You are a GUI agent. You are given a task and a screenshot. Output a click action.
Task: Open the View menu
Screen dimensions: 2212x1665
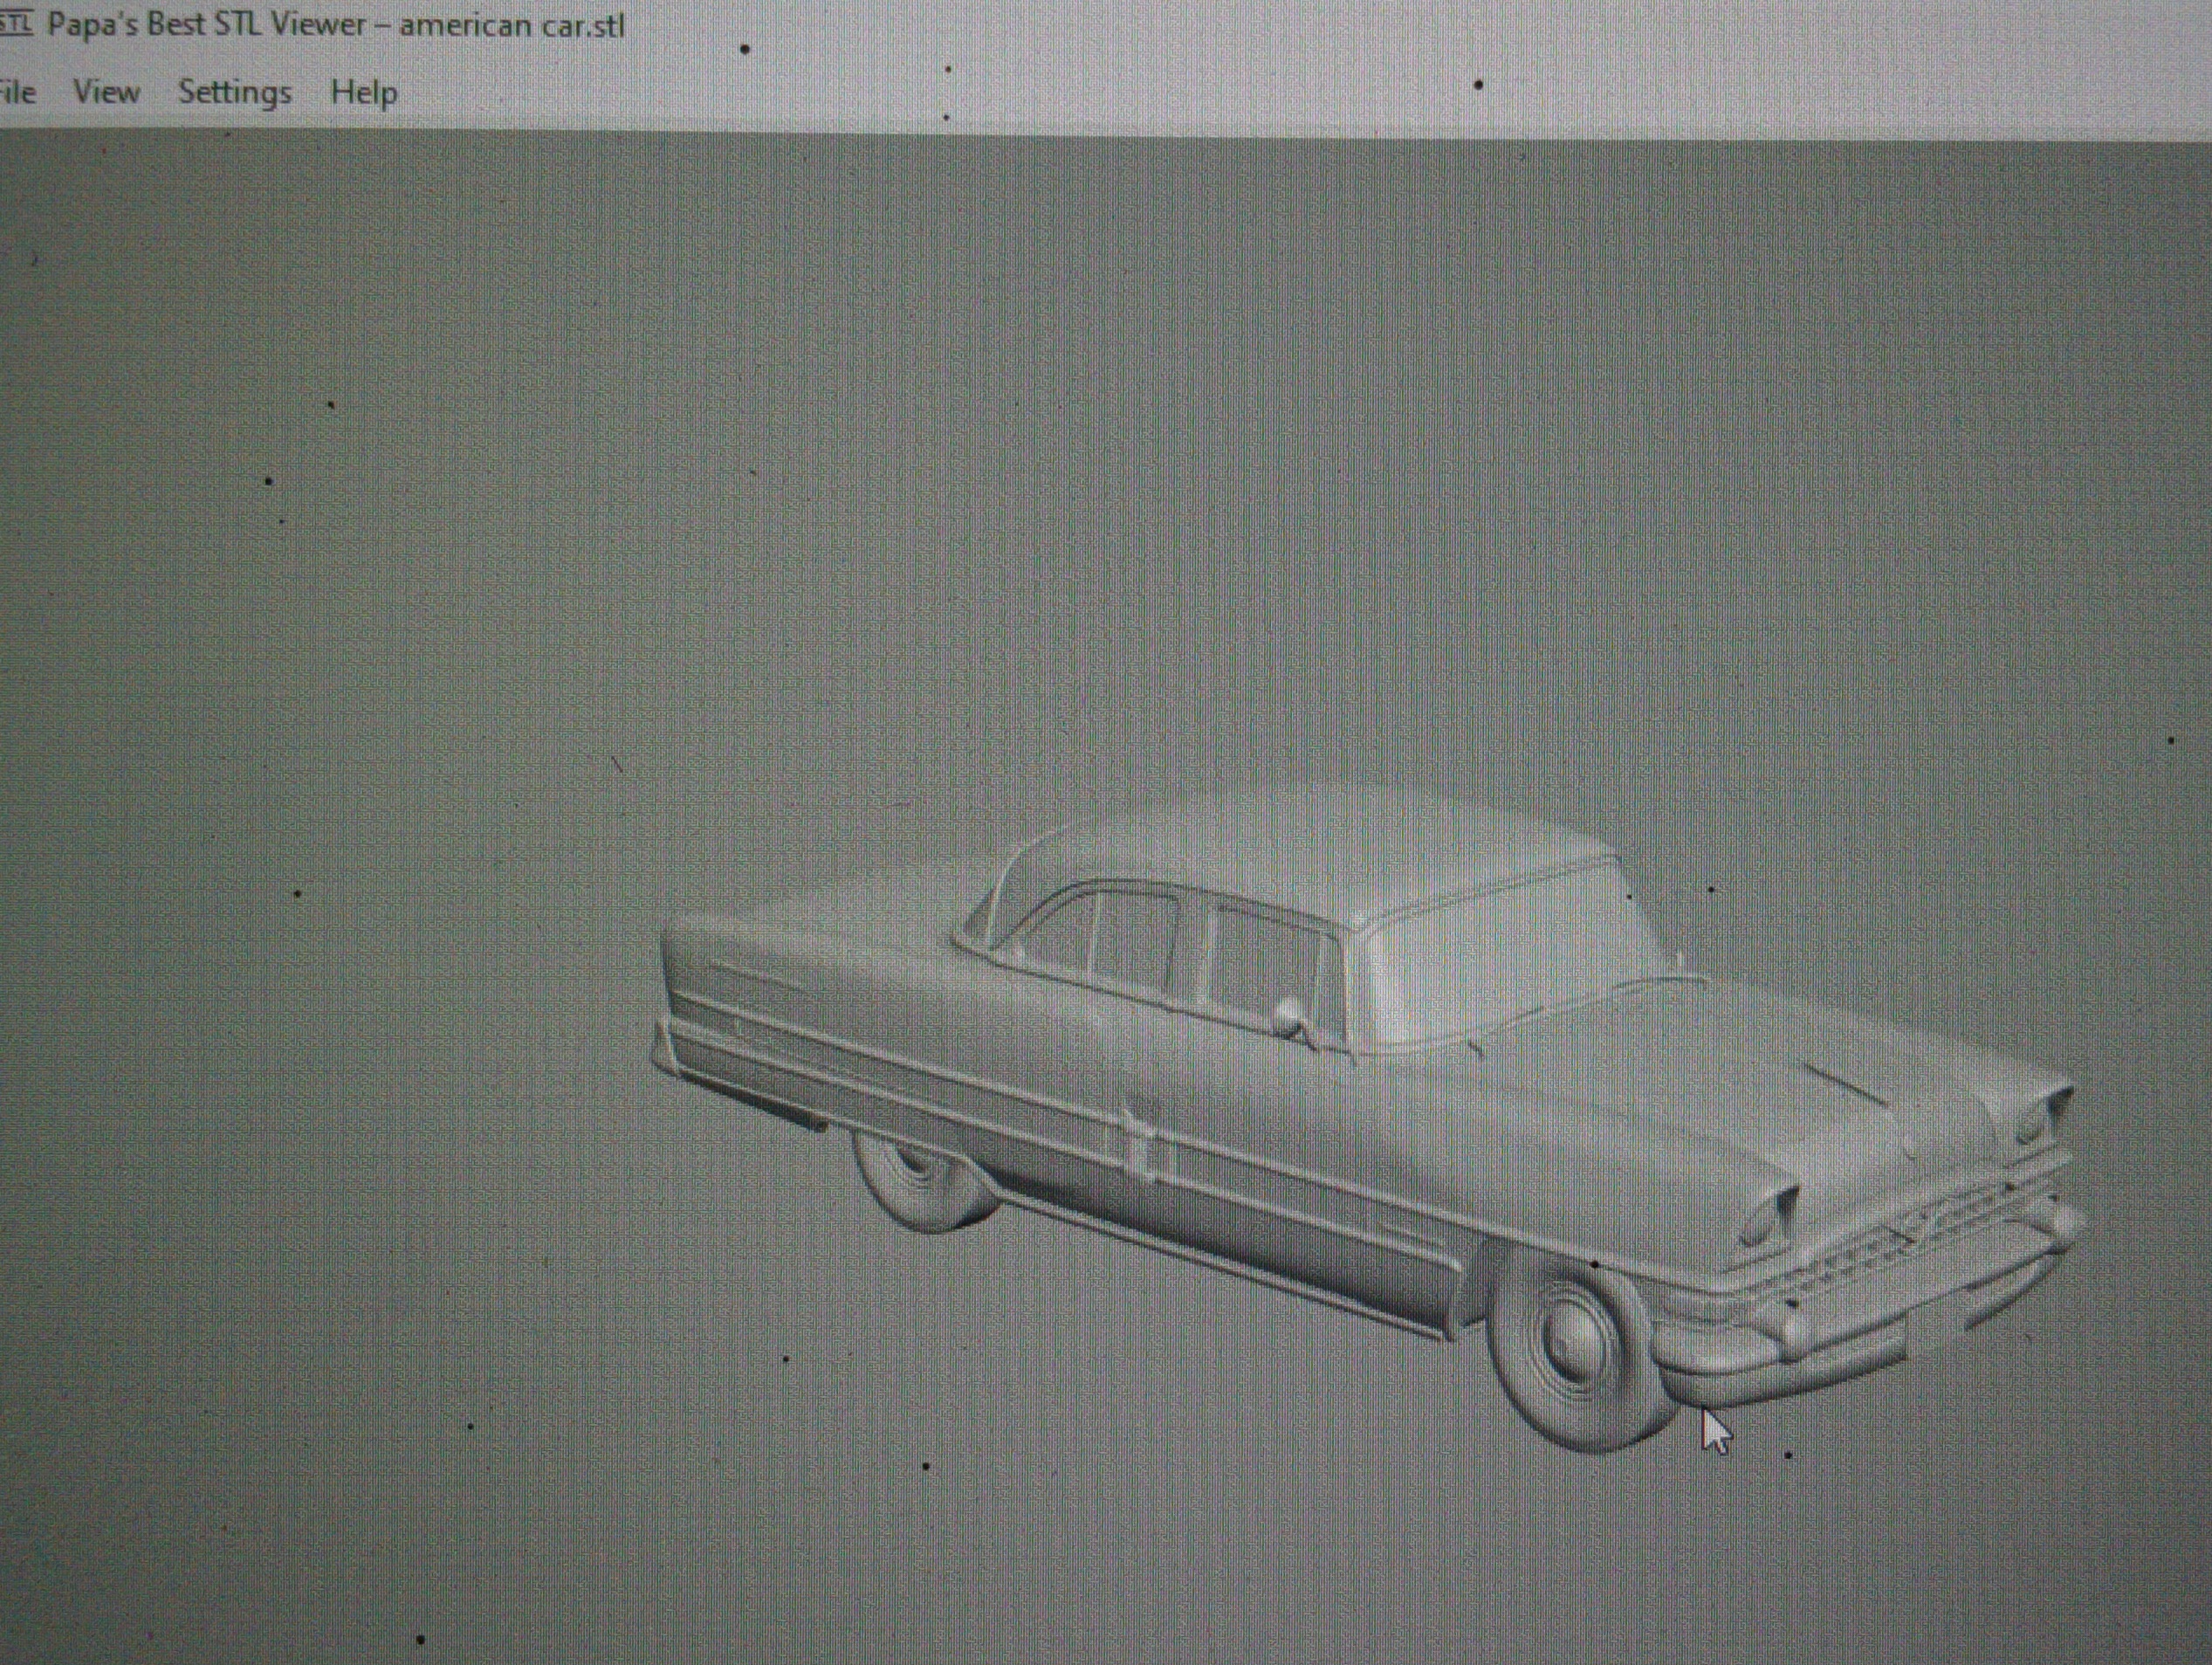pos(106,93)
